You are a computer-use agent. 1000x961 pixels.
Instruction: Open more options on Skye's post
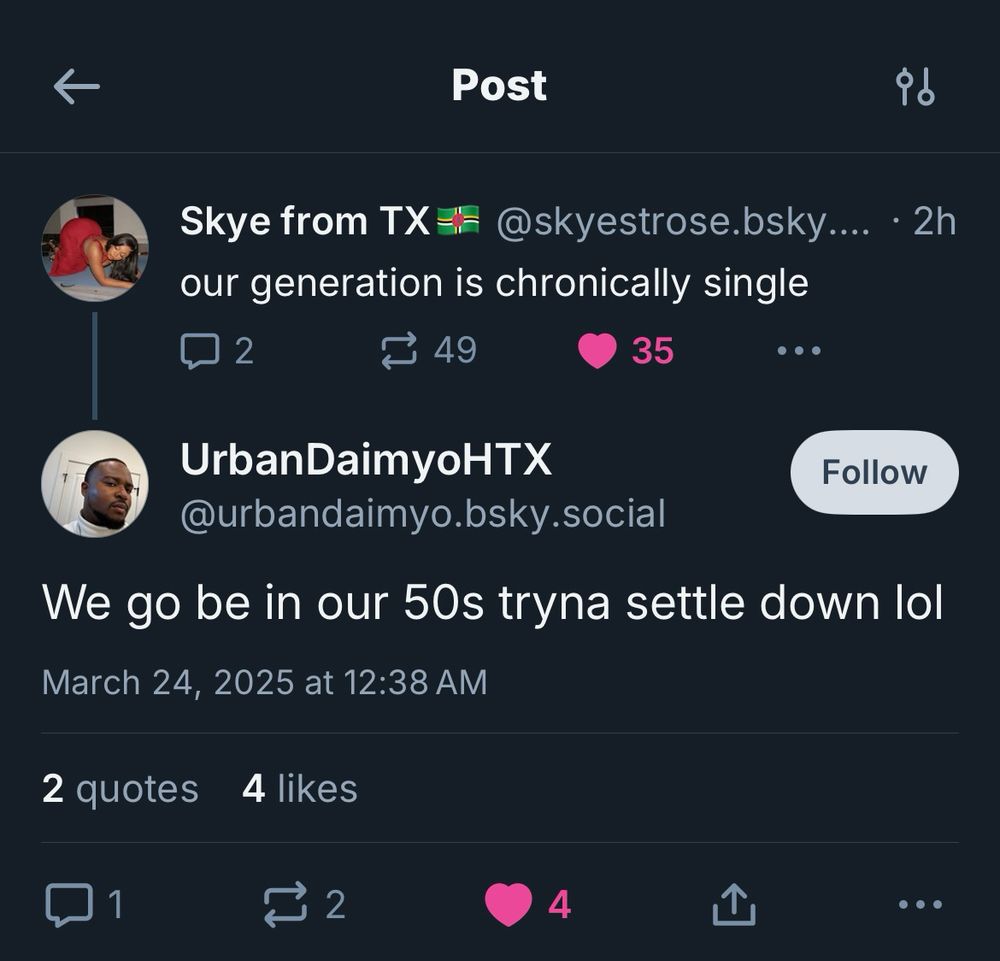click(x=798, y=349)
